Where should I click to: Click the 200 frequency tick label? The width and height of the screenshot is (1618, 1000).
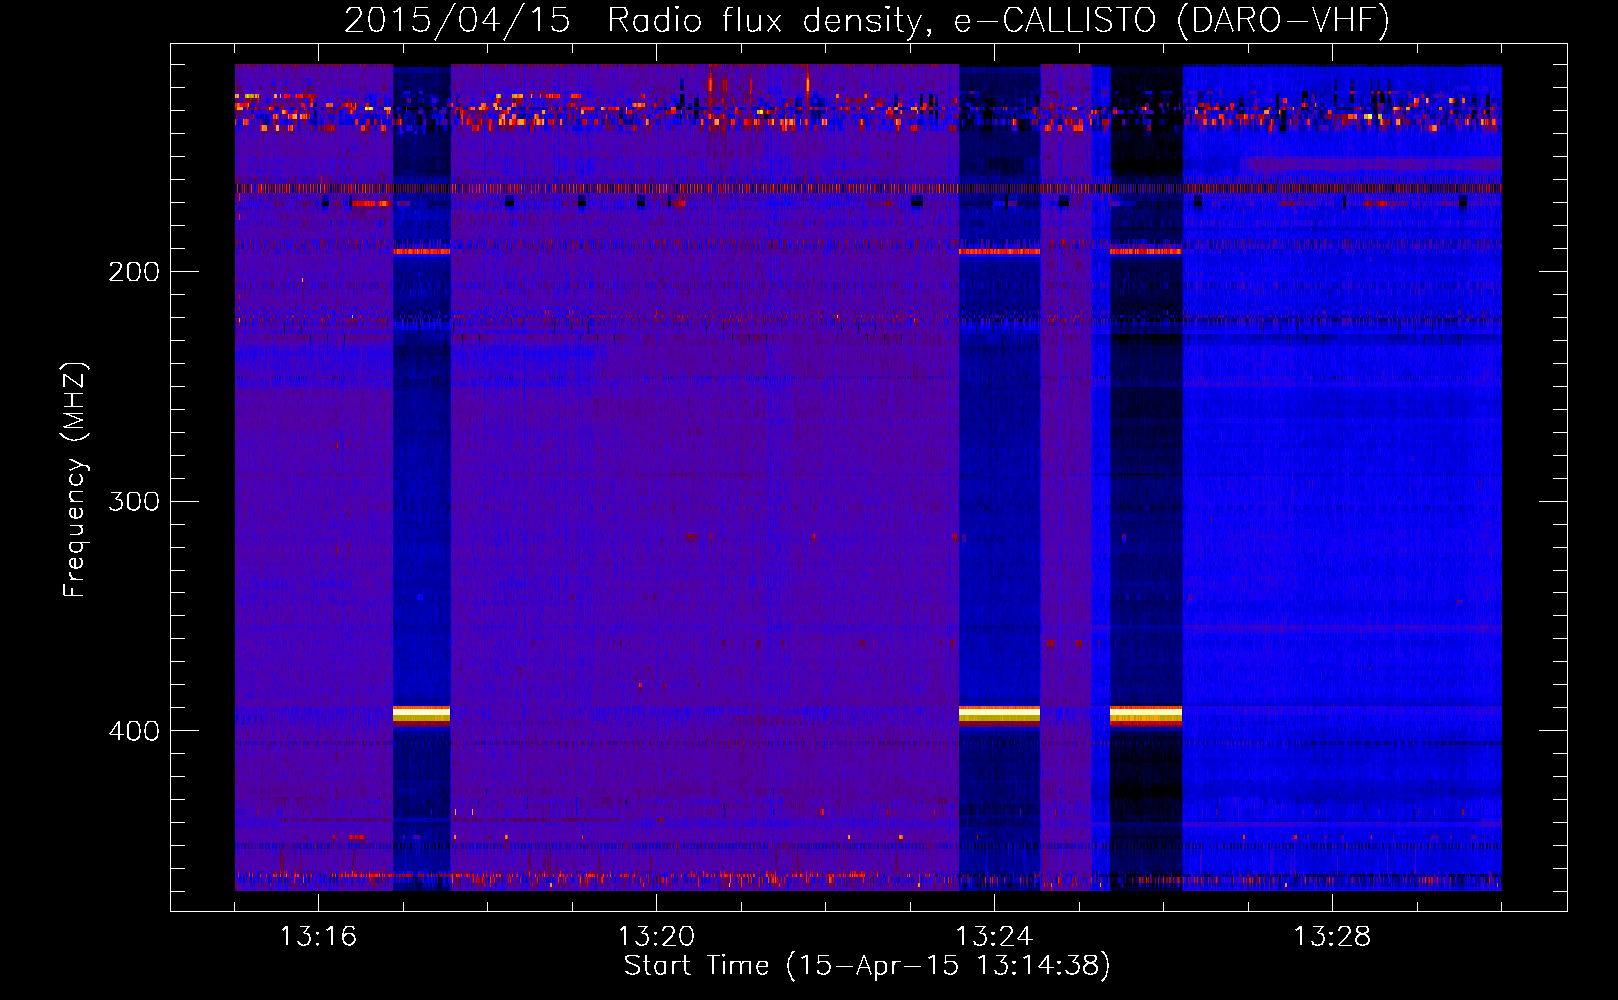coord(134,272)
